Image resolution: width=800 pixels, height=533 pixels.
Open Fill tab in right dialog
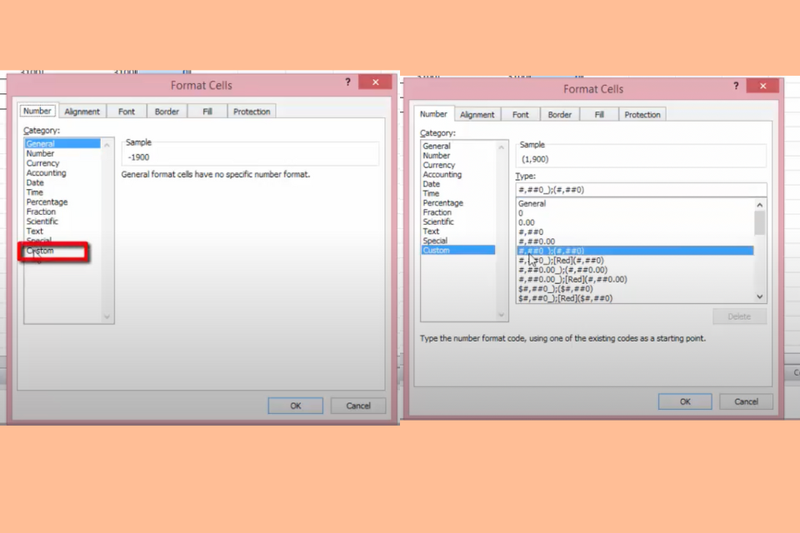click(x=599, y=115)
